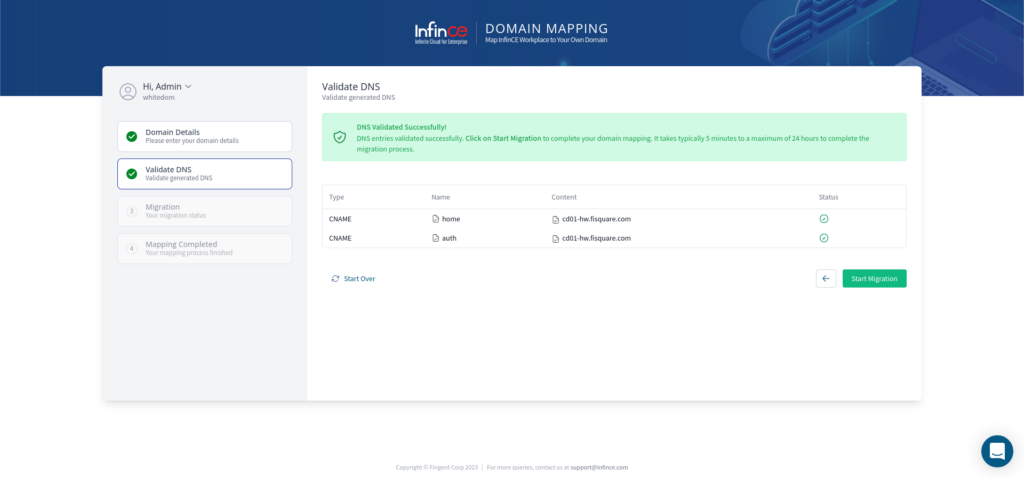Click the Status column header
This screenshot has width=1024, height=478.
pyautogui.click(x=828, y=197)
